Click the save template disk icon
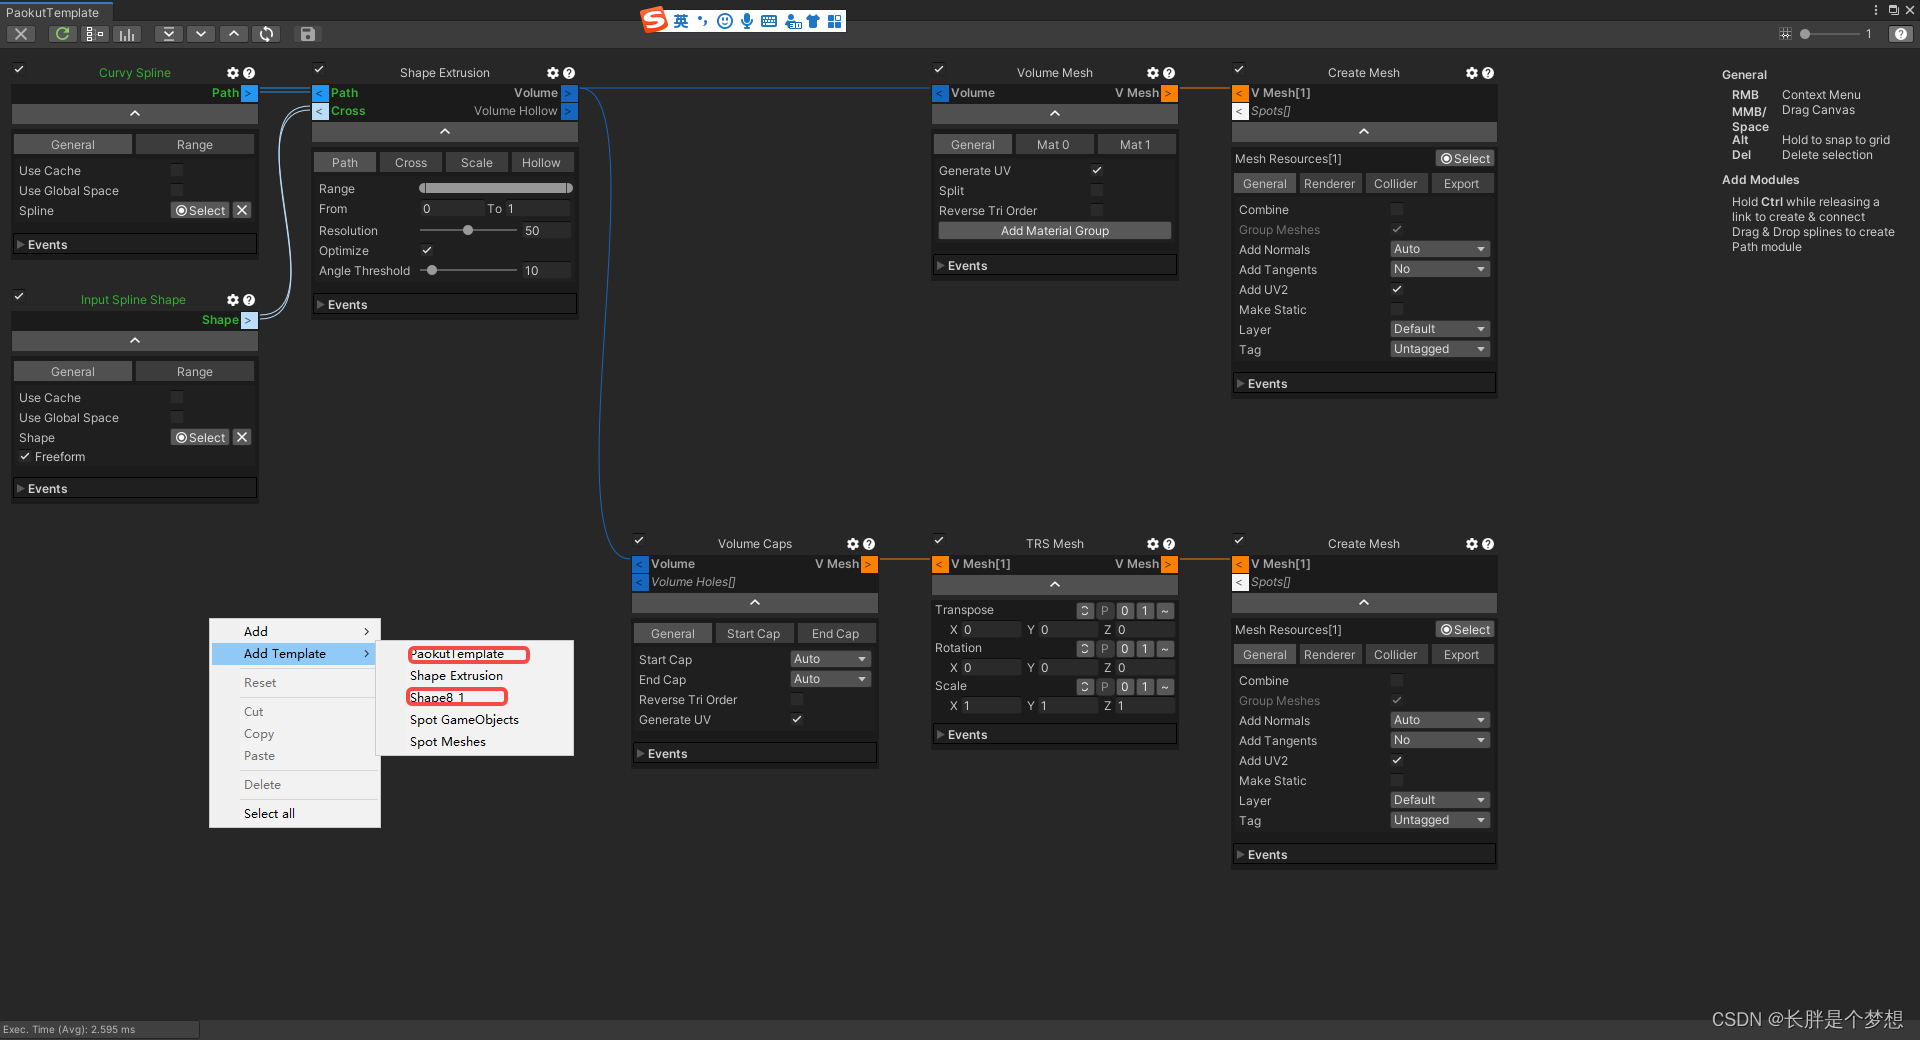 click(x=308, y=34)
